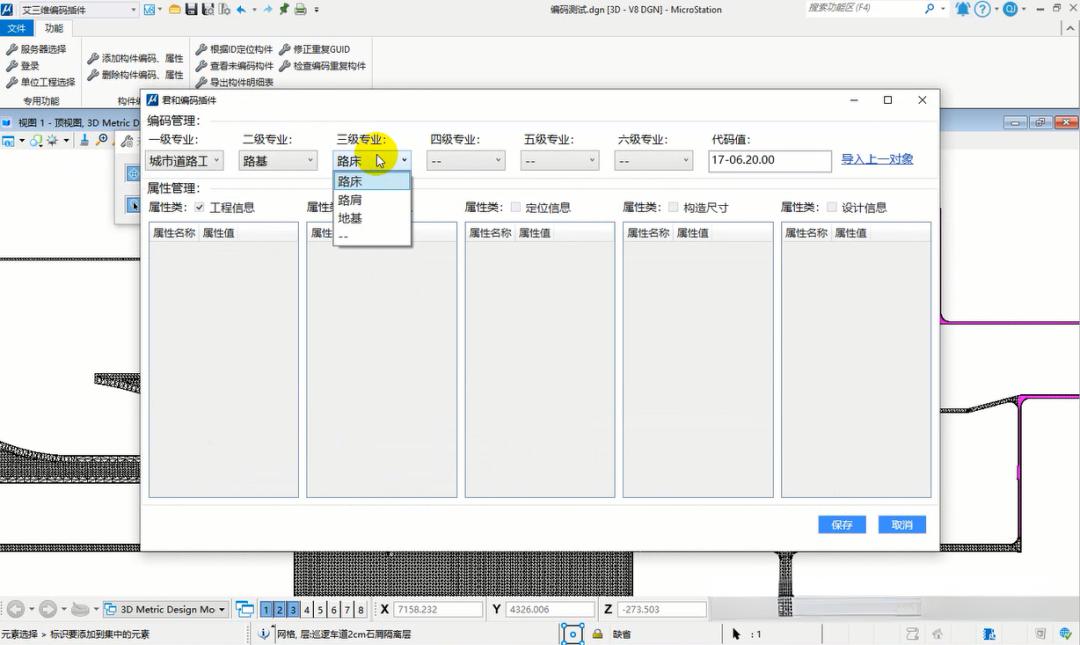The height and width of the screenshot is (645, 1080).
Task: Click 添加构件编码、属性 tool
Action: pos(135,58)
